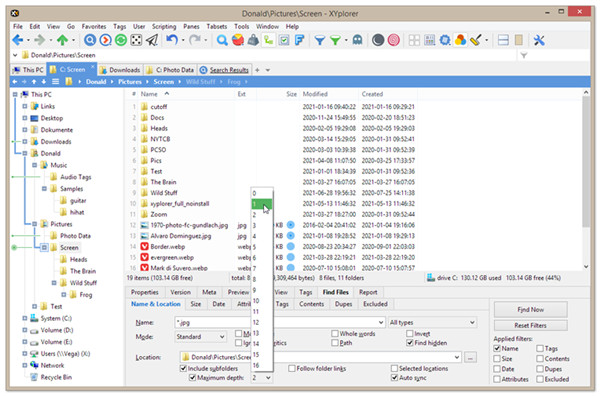The height and width of the screenshot is (396, 600).
Task: Collapse the Music tree node
Action: click(34, 165)
